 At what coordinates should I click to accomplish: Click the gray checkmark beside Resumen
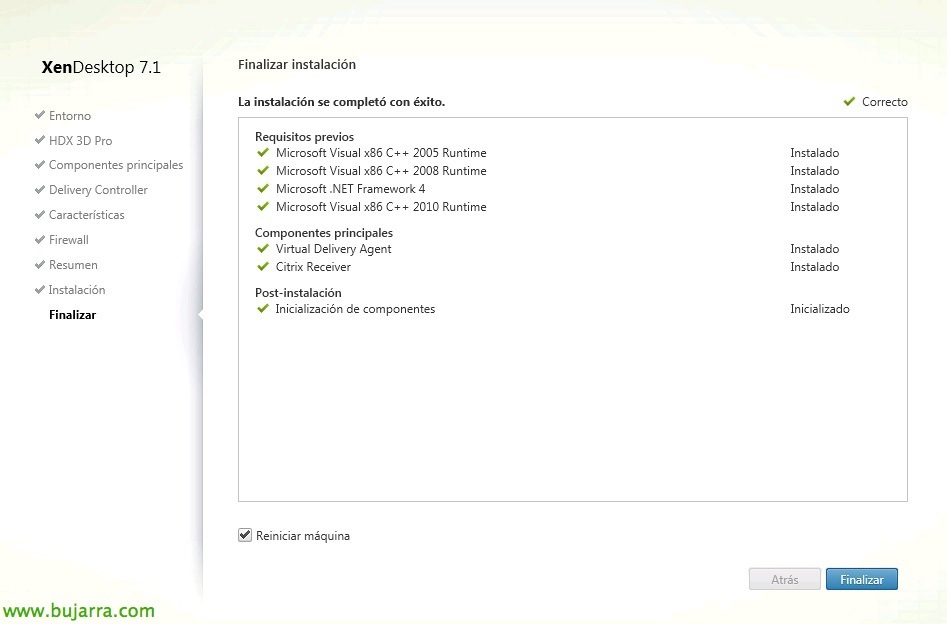(40, 265)
